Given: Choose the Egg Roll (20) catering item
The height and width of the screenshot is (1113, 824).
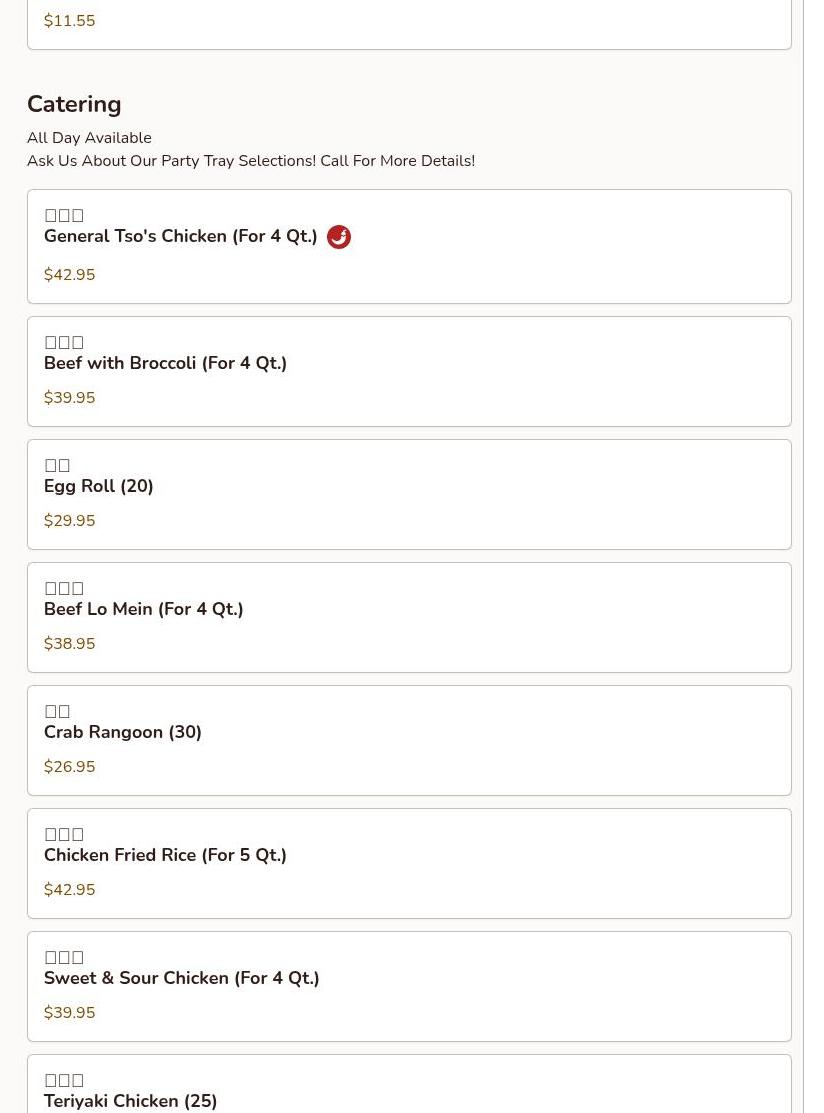Looking at the screenshot, I should [99, 487].
